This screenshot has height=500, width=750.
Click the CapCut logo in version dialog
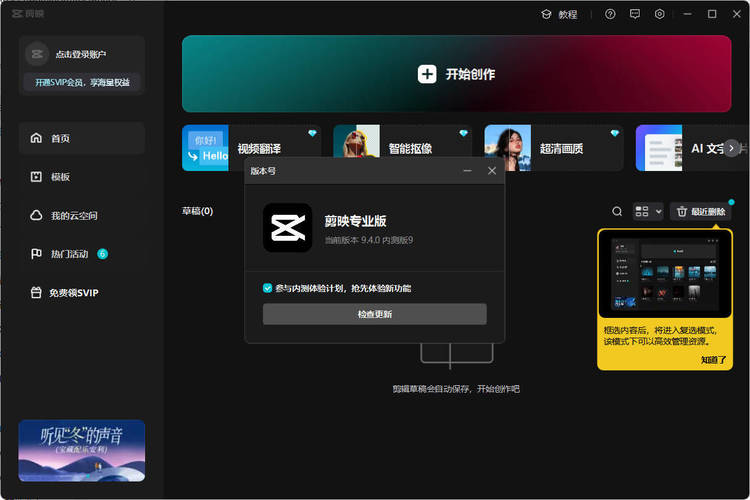pyautogui.click(x=287, y=227)
